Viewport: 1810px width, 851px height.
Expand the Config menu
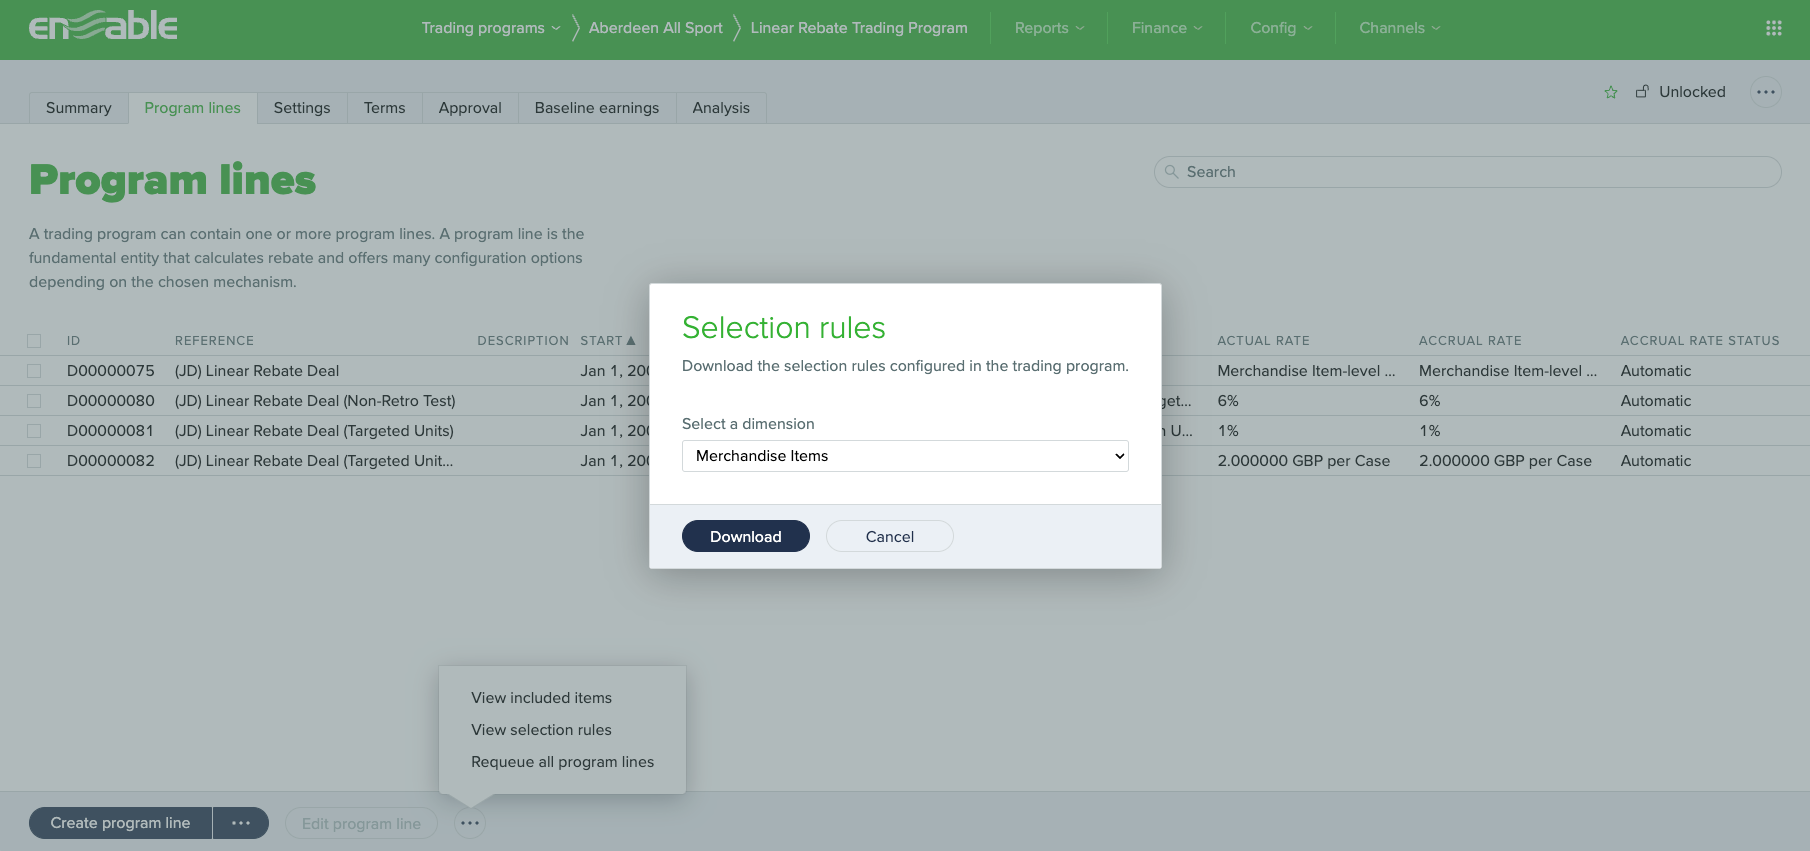[1281, 28]
